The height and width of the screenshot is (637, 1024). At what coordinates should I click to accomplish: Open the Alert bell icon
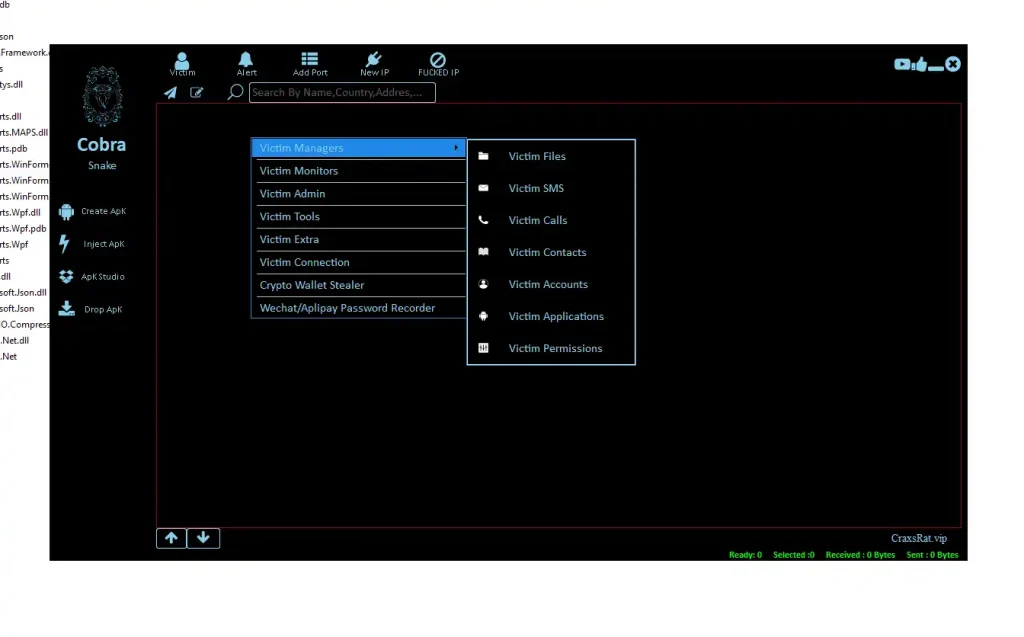pos(246,60)
